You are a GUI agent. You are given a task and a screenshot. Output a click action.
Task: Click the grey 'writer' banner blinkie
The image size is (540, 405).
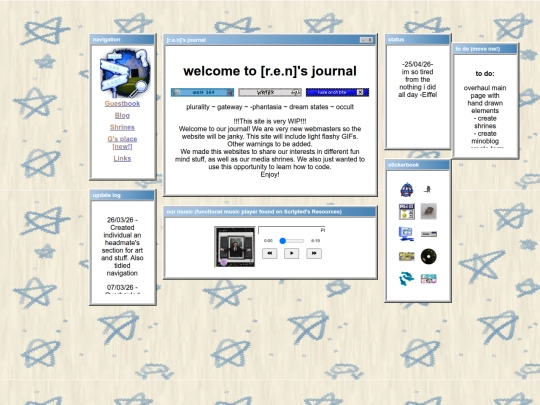(270, 92)
